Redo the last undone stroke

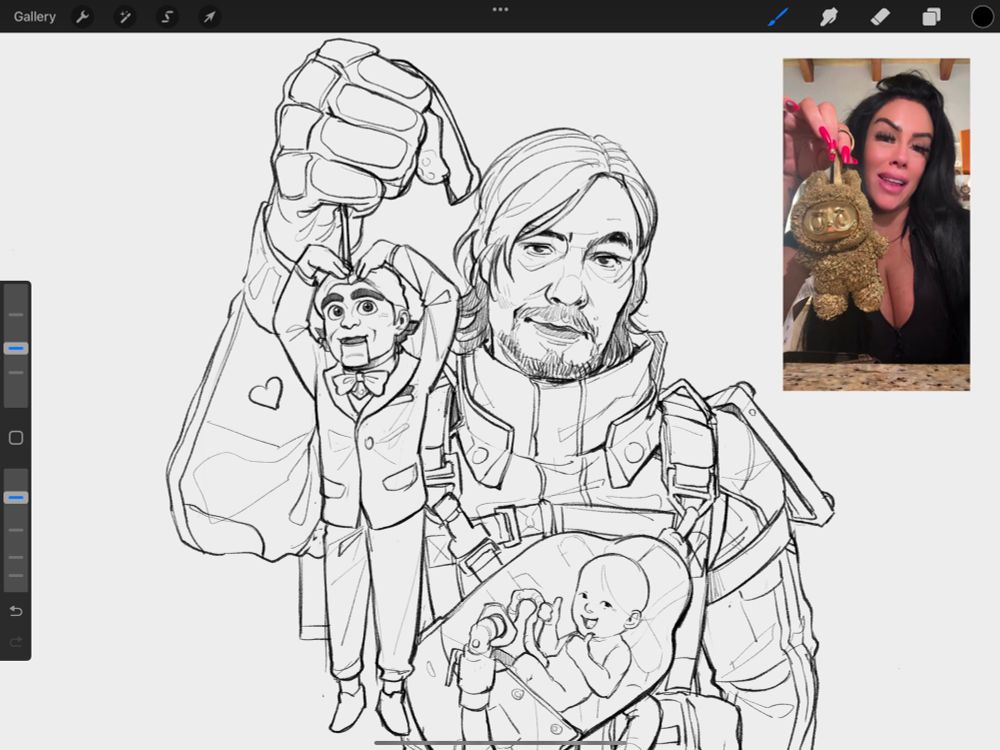click(x=16, y=642)
